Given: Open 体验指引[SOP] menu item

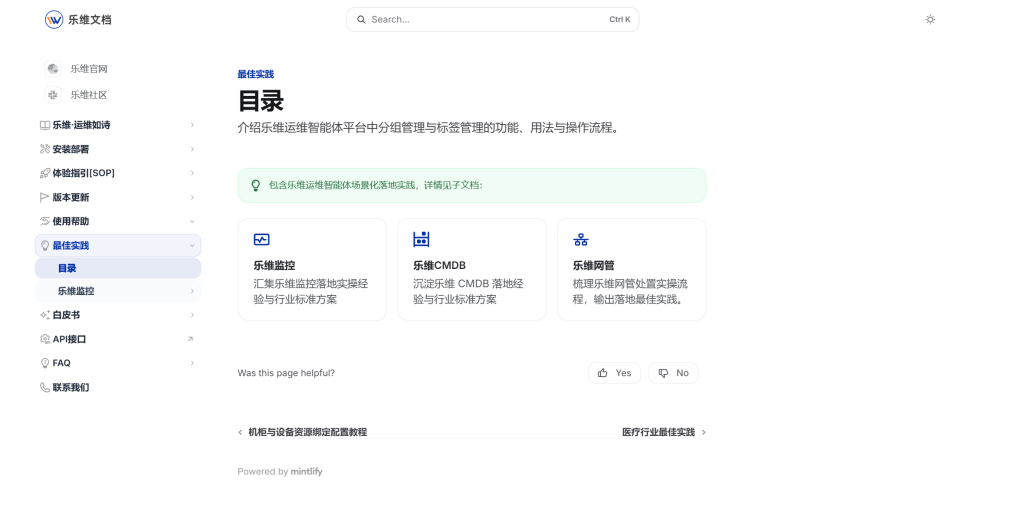Looking at the screenshot, I should pyautogui.click(x=118, y=173).
